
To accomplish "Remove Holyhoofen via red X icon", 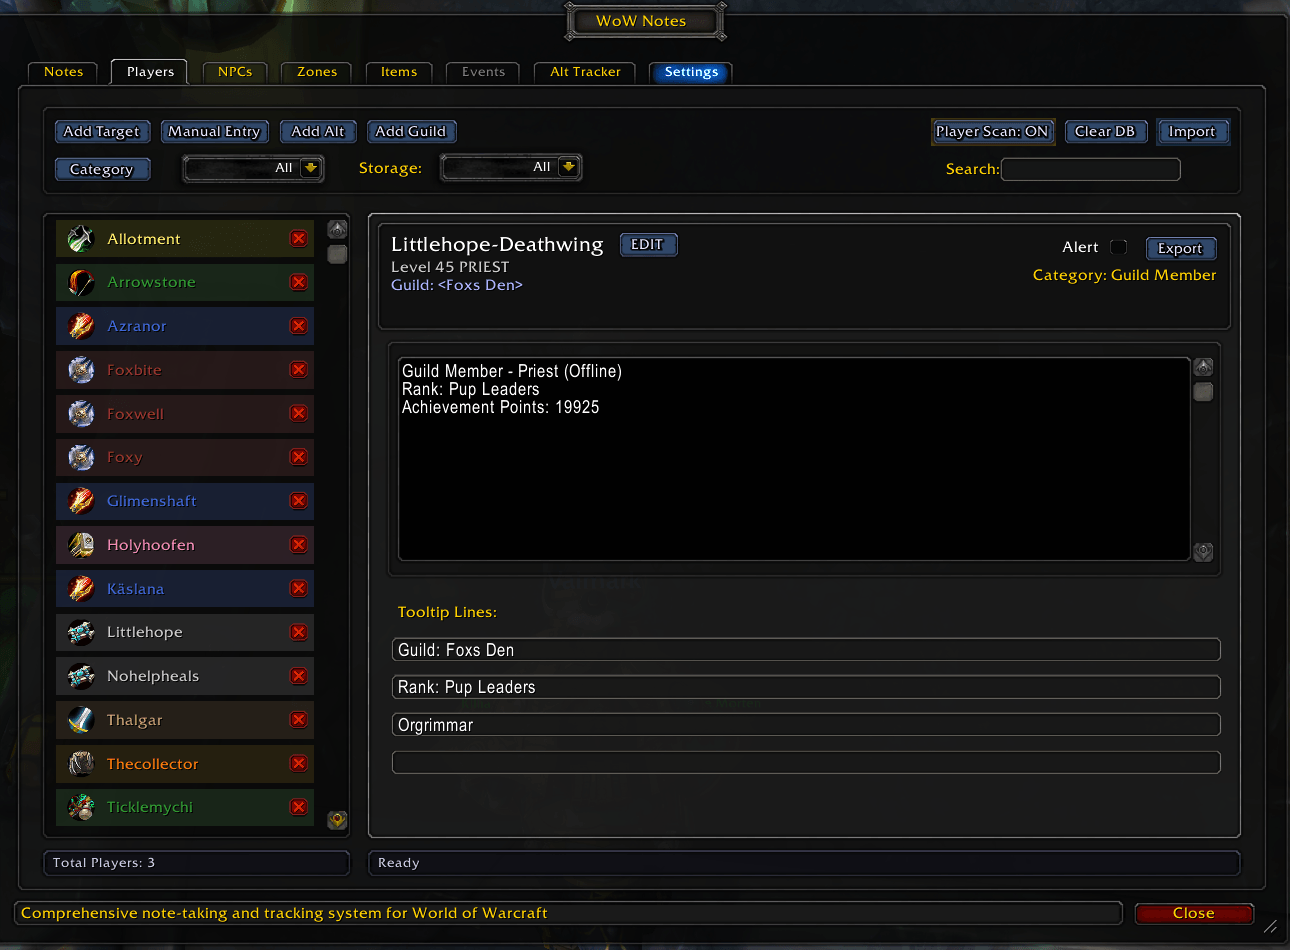I will point(298,545).
